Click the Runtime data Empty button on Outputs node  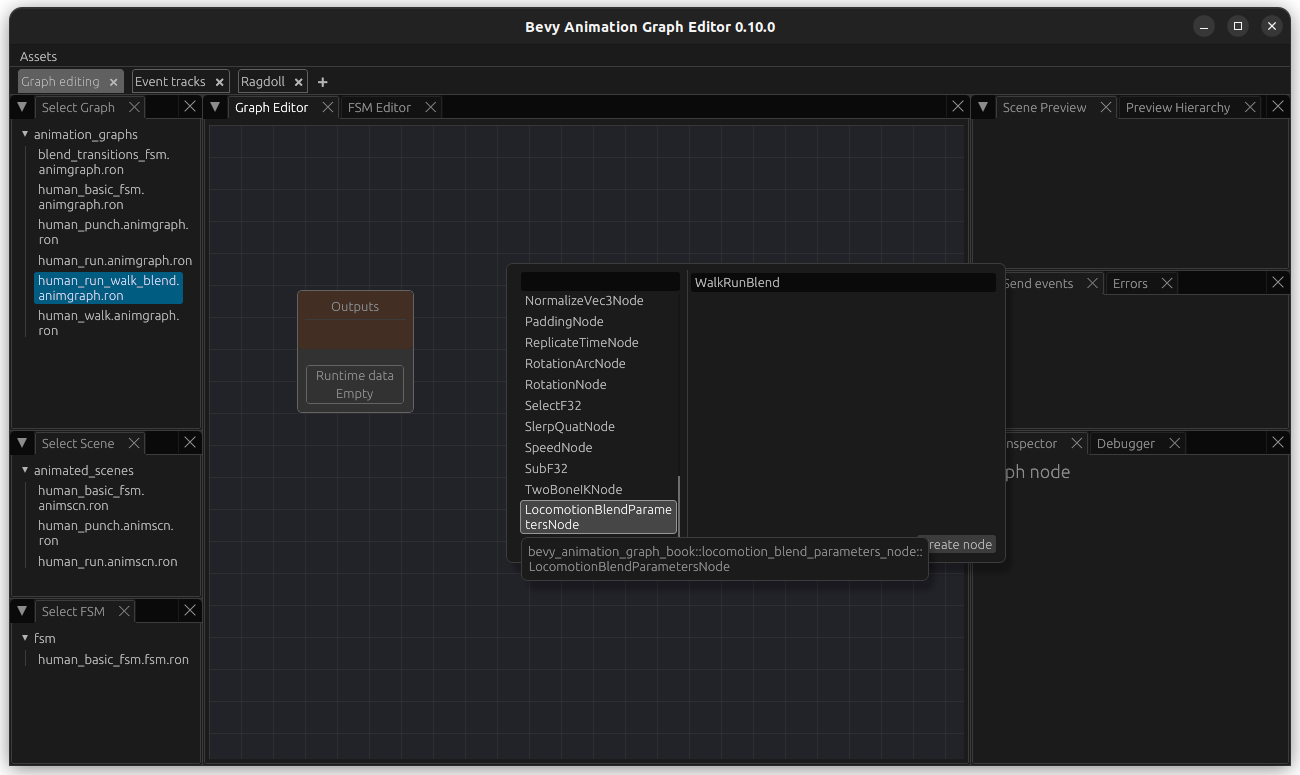[354, 384]
